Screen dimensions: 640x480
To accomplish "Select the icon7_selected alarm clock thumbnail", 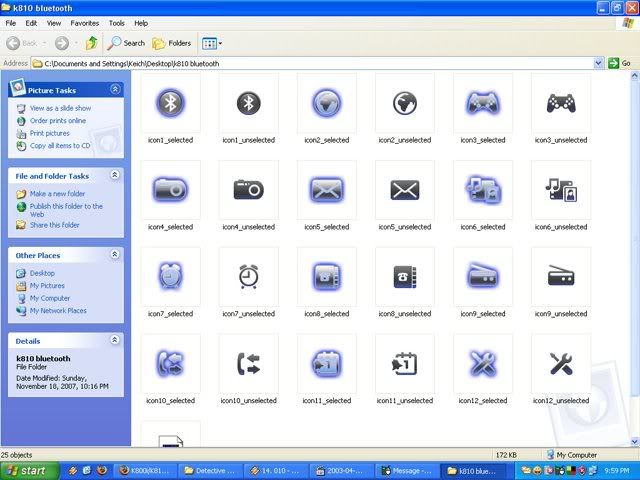I will click(171, 277).
